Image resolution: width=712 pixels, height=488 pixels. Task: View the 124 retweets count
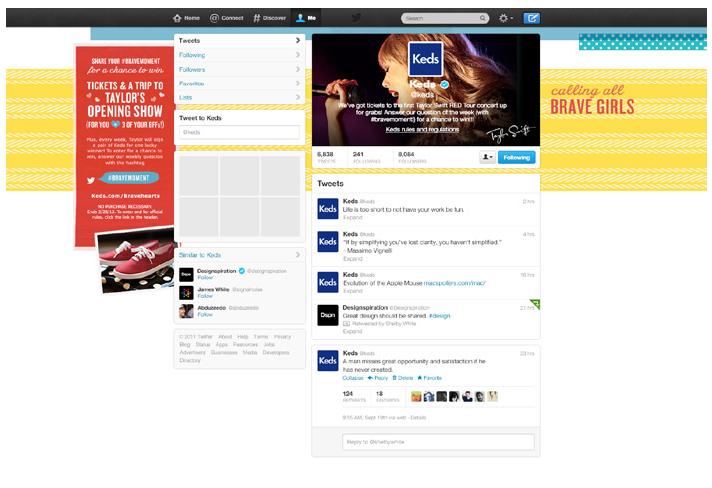click(x=354, y=396)
